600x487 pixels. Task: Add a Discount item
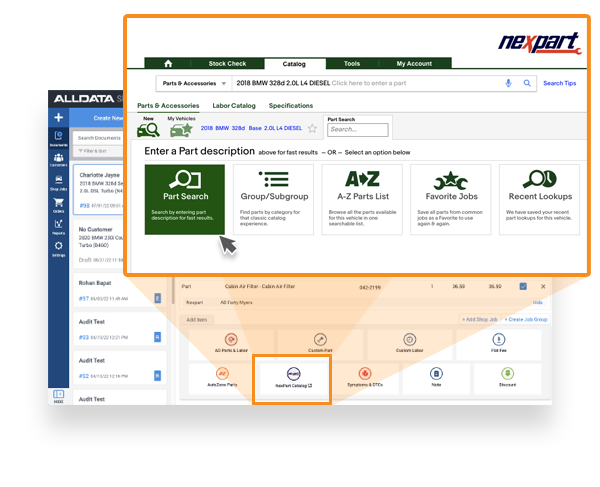[x=507, y=378]
